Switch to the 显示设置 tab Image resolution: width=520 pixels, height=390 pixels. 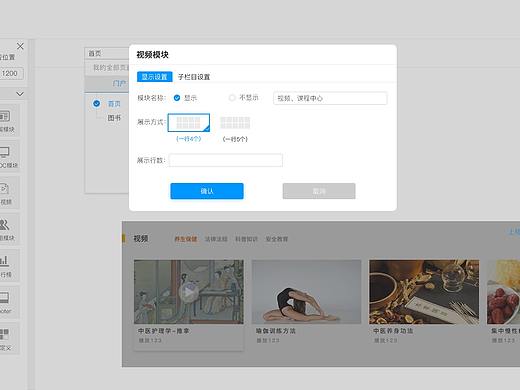click(154, 77)
